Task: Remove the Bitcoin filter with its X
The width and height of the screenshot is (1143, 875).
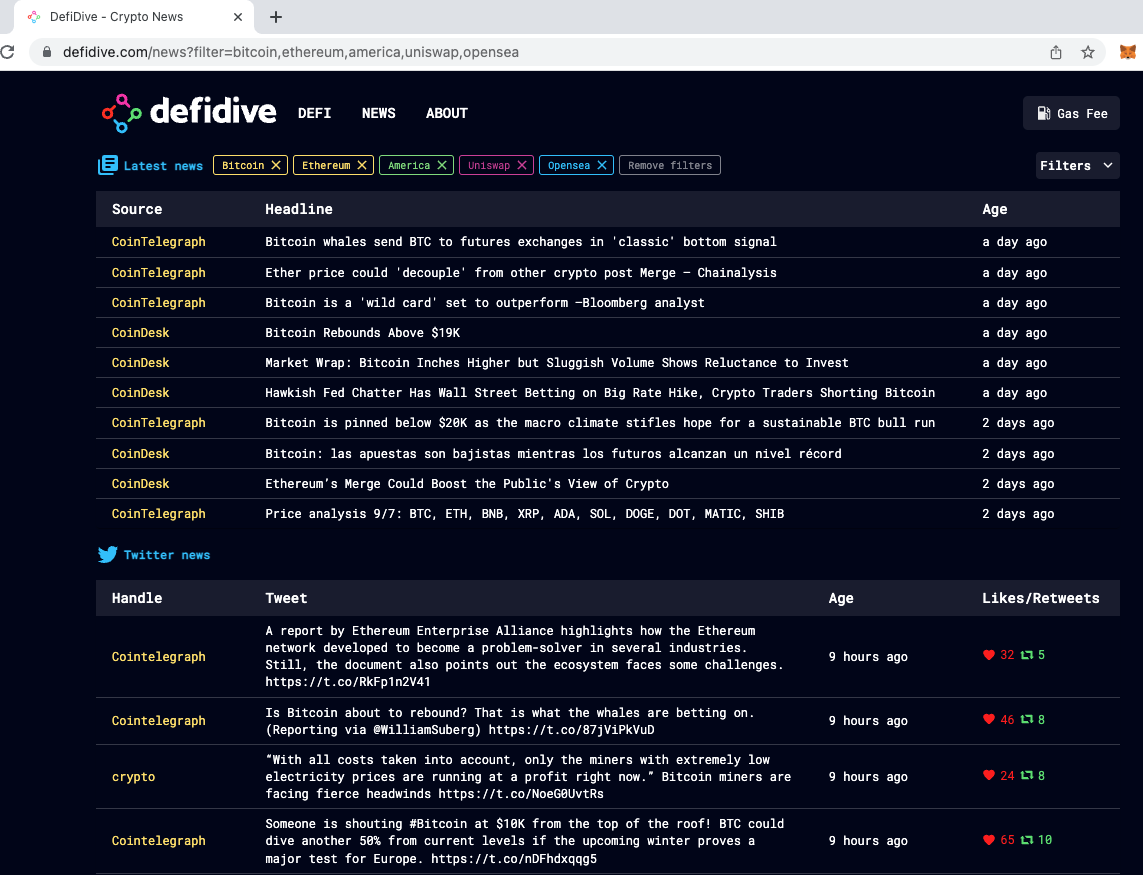Action: pyautogui.click(x=276, y=166)
